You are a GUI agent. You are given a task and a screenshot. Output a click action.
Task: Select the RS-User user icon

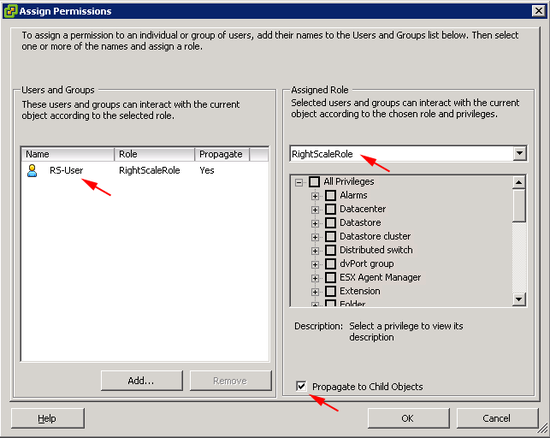click(x=32, y=170)
